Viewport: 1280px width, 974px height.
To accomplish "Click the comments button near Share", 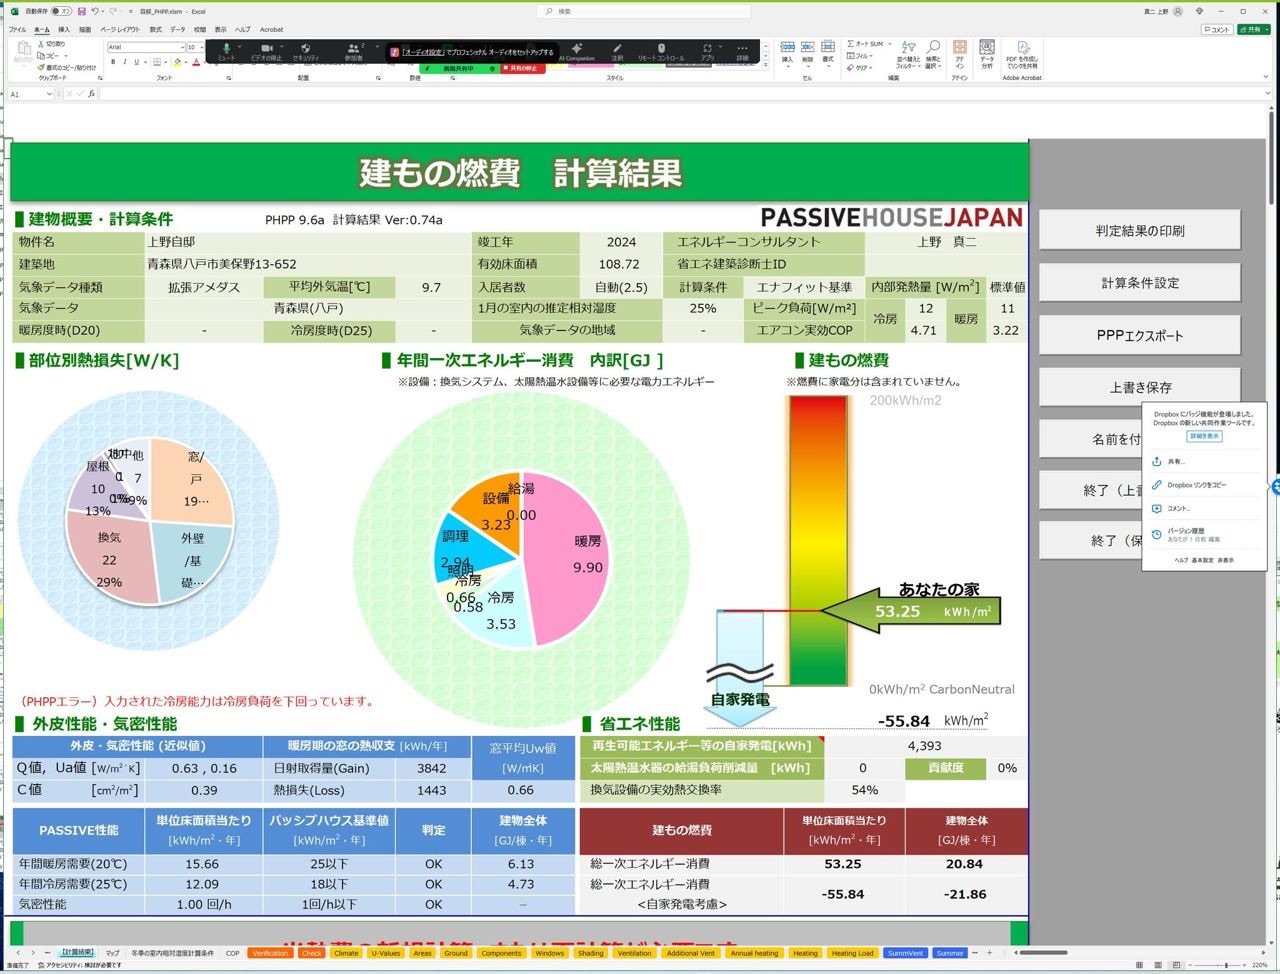I will [x=1218, y=30].
